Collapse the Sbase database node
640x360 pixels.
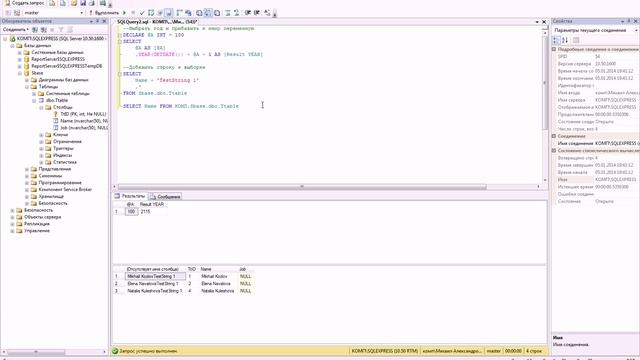20,73
